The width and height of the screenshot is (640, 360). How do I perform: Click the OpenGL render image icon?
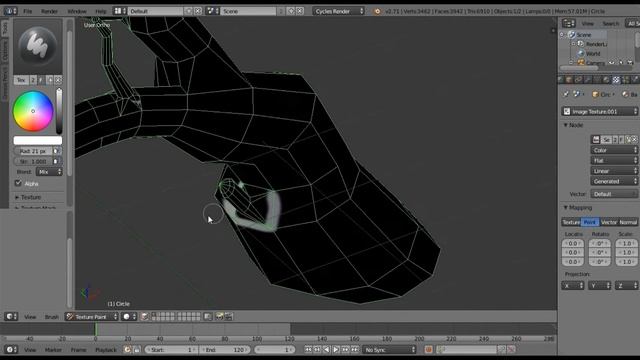coord(220,316)
